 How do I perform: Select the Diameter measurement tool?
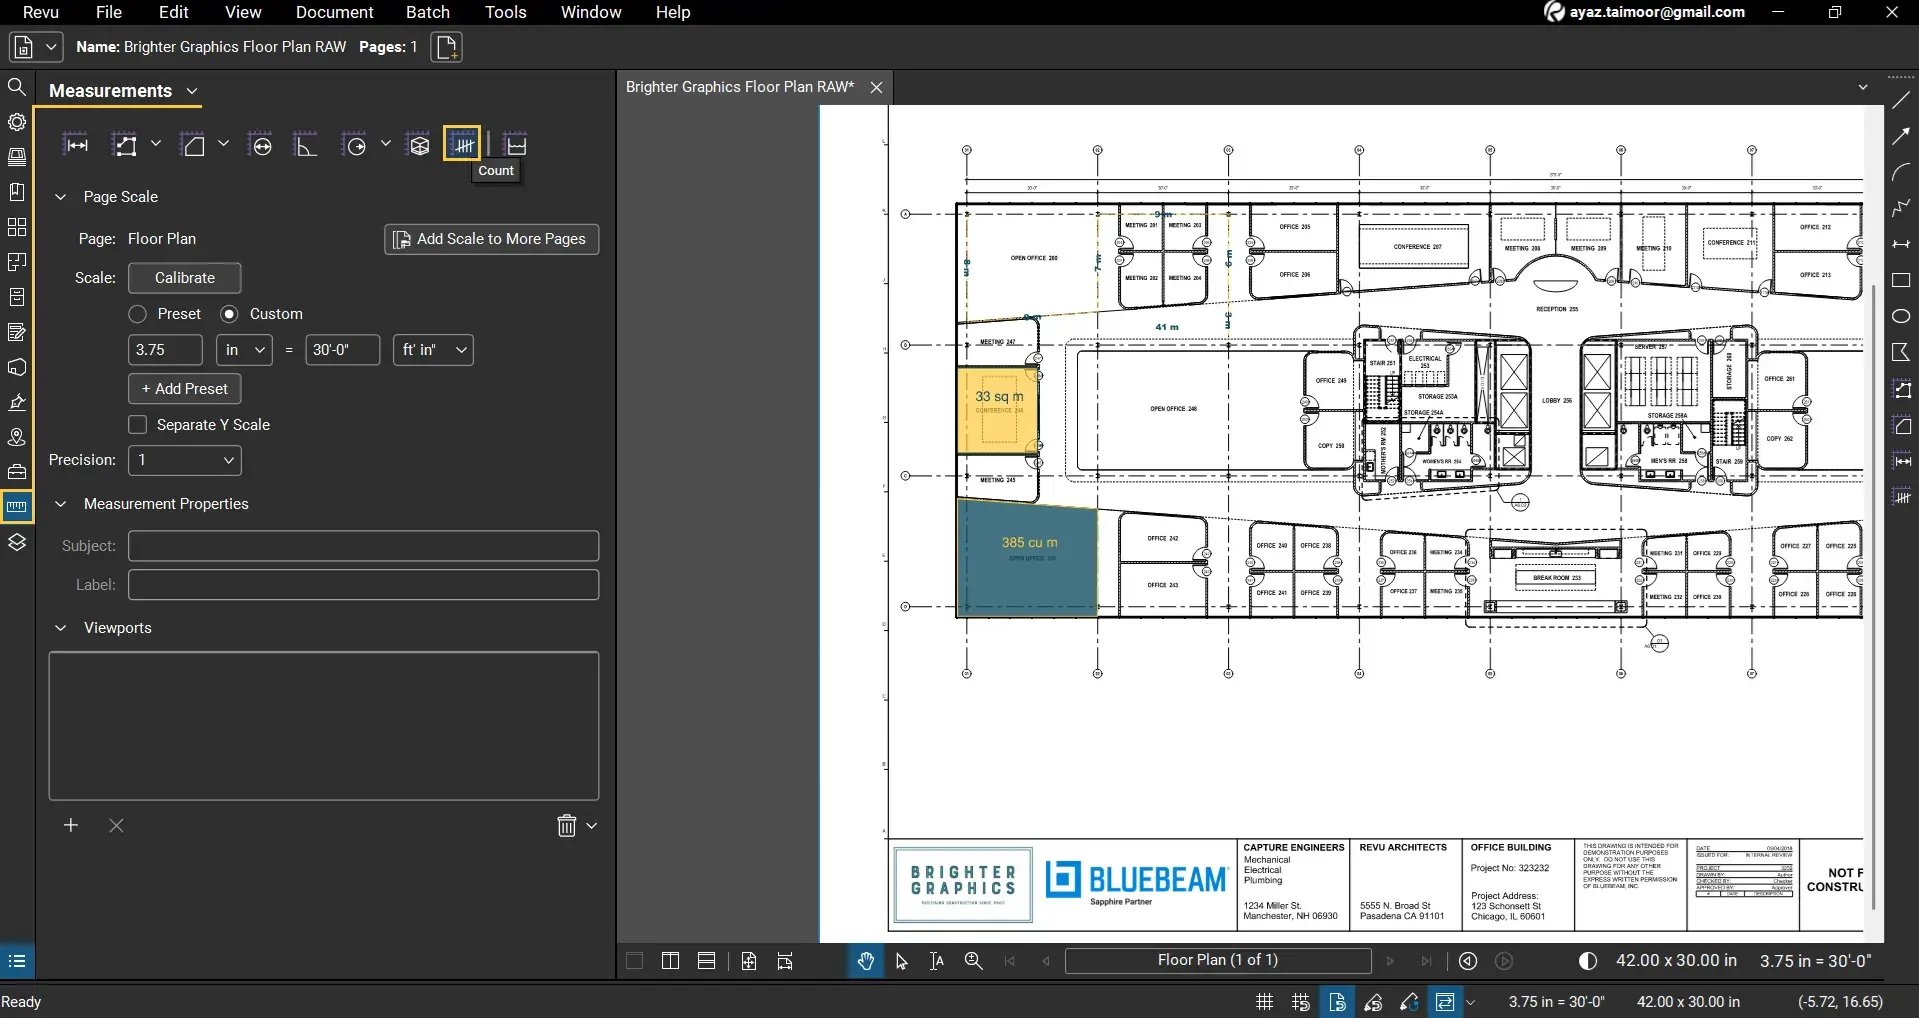(260, 144)
